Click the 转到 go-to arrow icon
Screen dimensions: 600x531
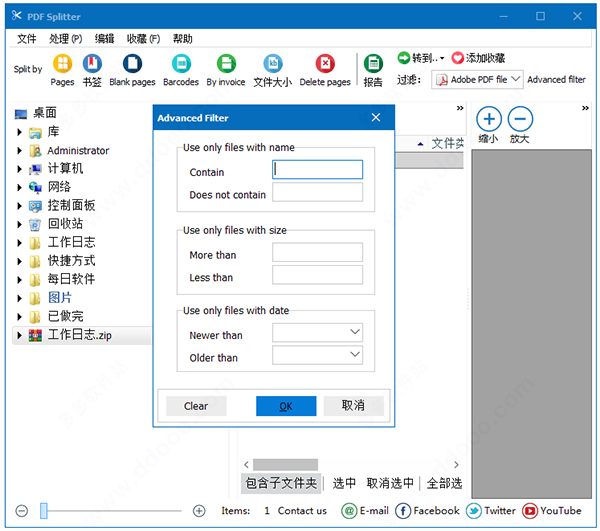[x=403, y=58]
